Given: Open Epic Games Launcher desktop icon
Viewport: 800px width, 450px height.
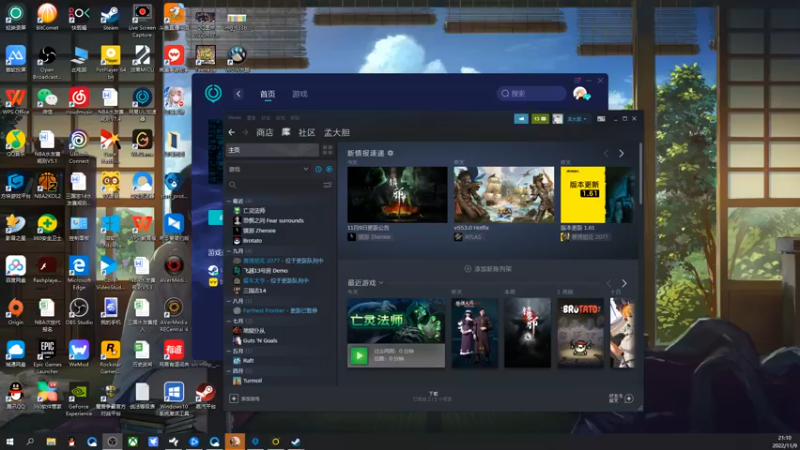Looking at the screenshot, I should 47,357.
